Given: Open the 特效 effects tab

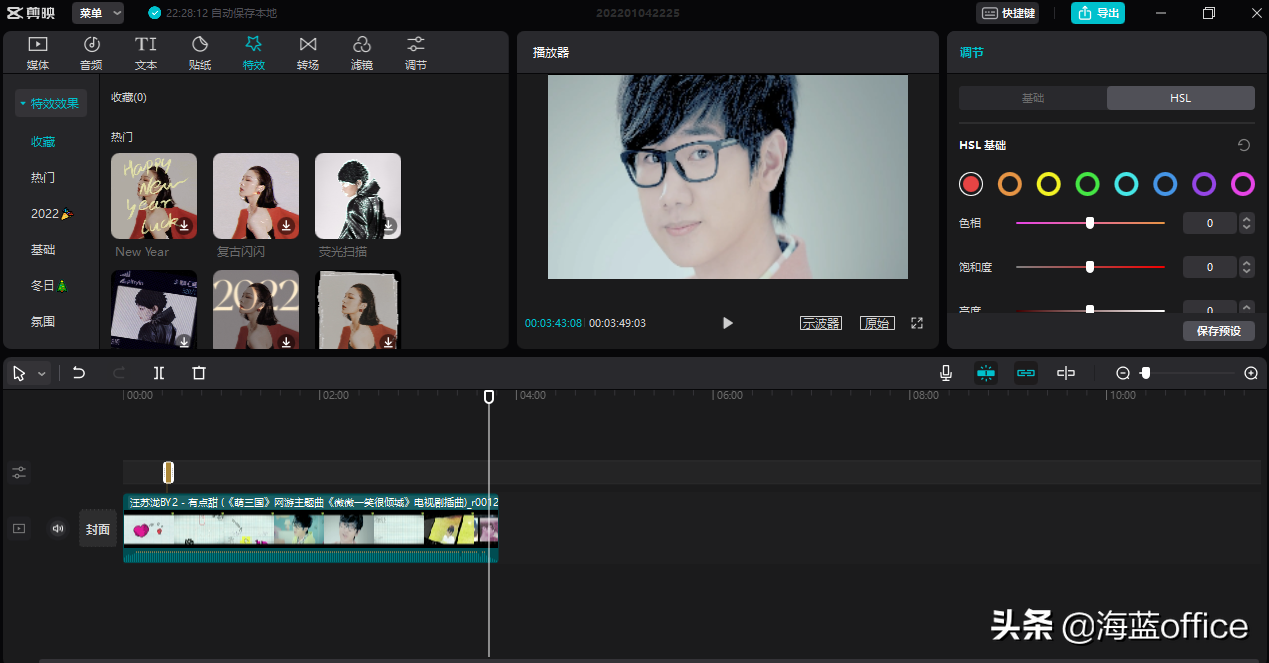Looking at the screenshot, I should [x=254, y=52].
